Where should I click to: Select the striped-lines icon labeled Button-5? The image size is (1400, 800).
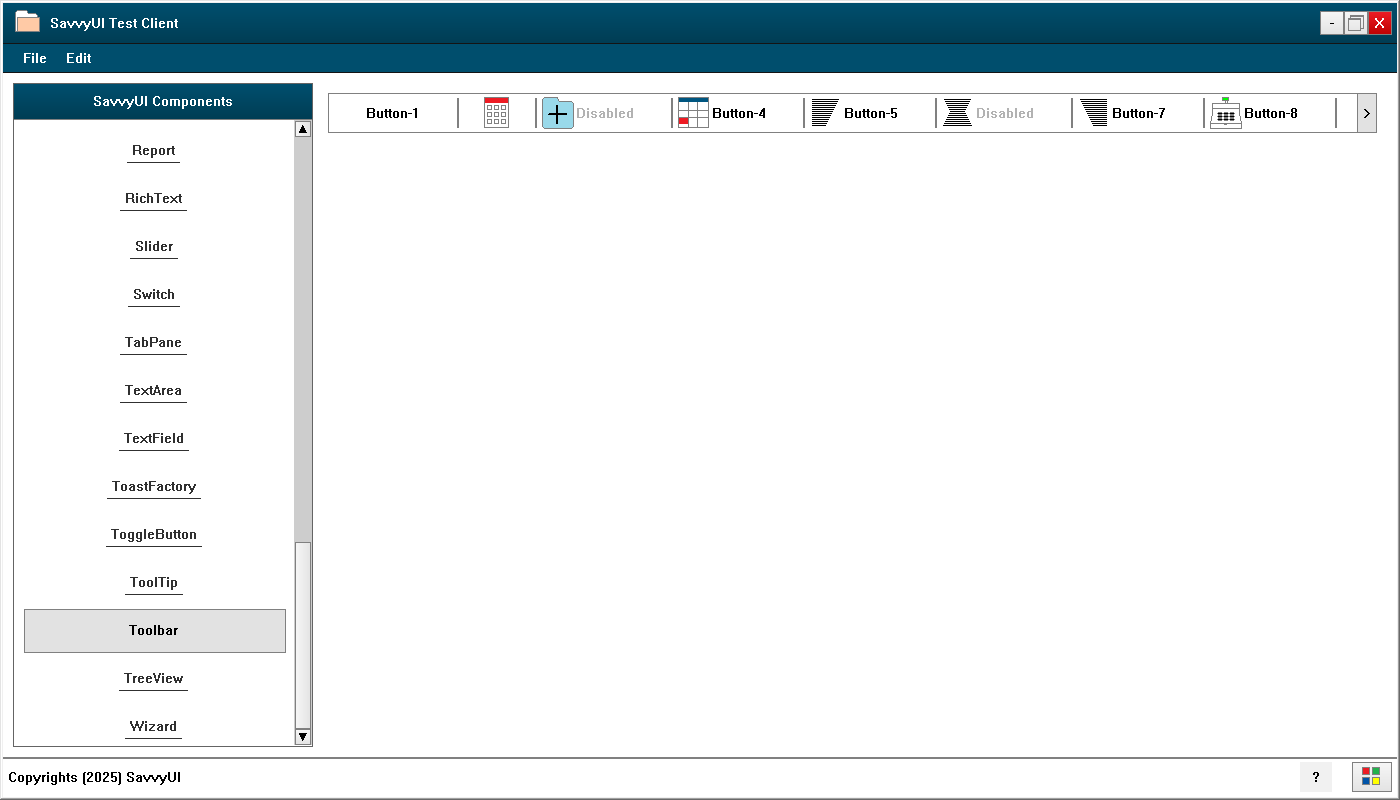click(826, 113)
